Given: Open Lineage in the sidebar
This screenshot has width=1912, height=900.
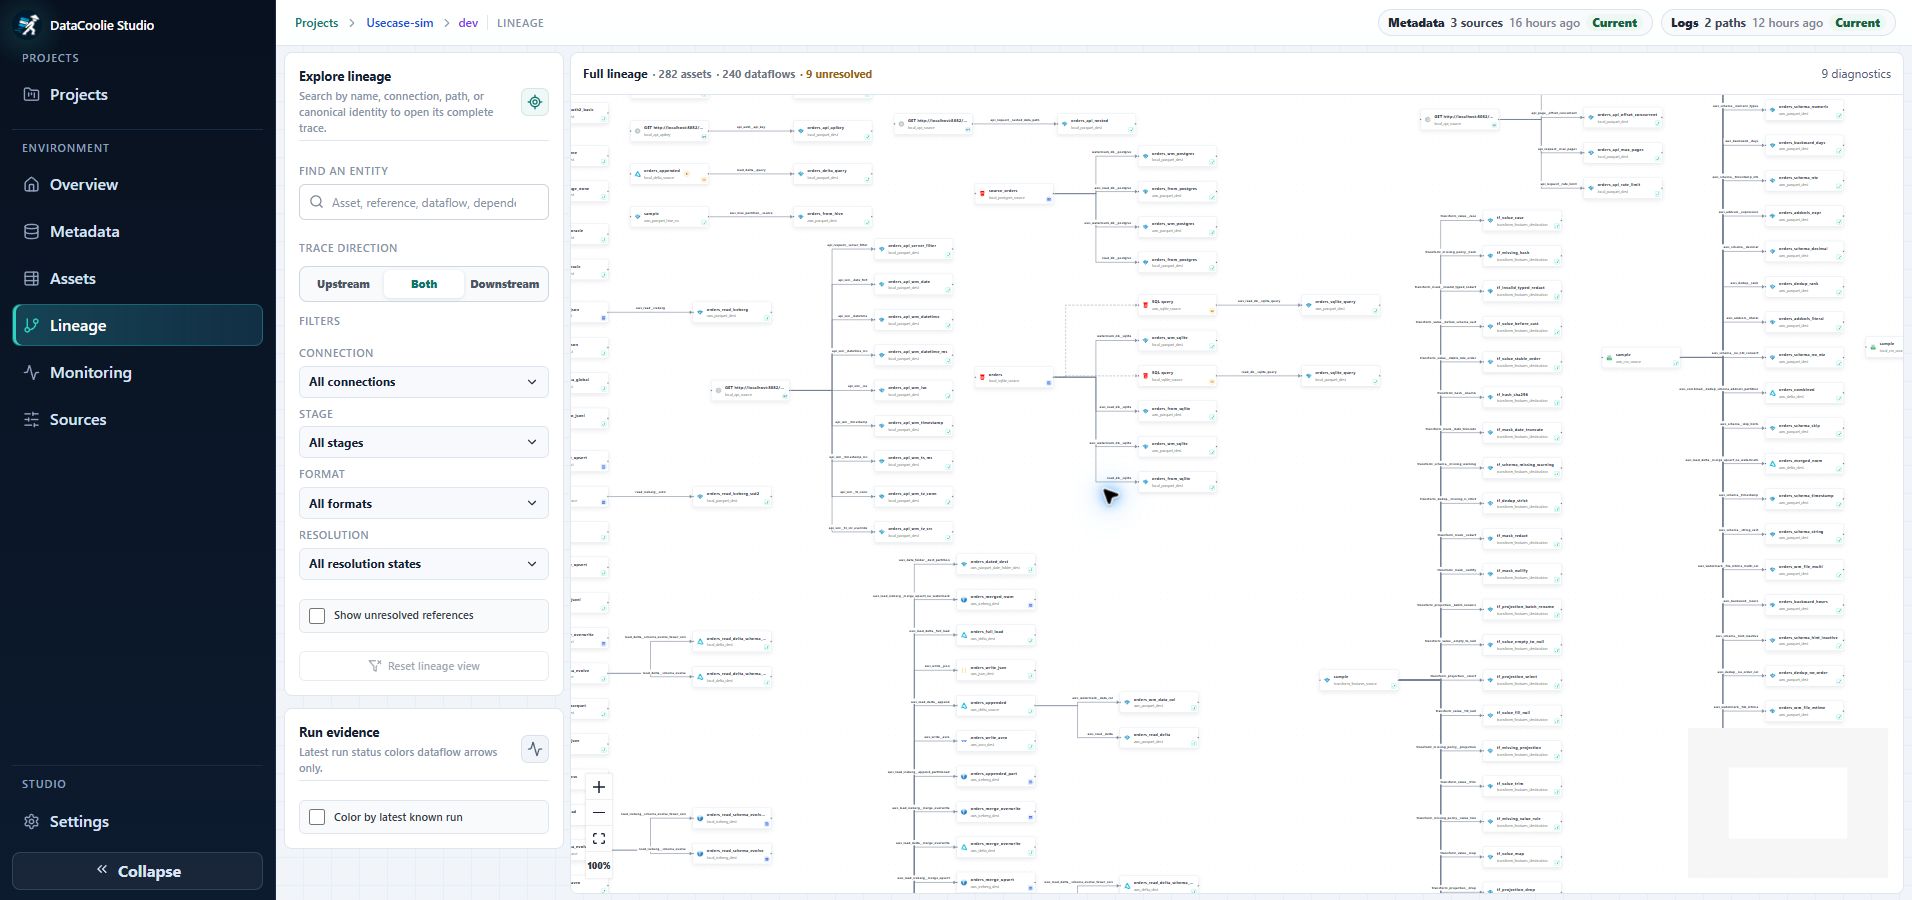Looking at the screenshot, I should [x=138, y=325].
